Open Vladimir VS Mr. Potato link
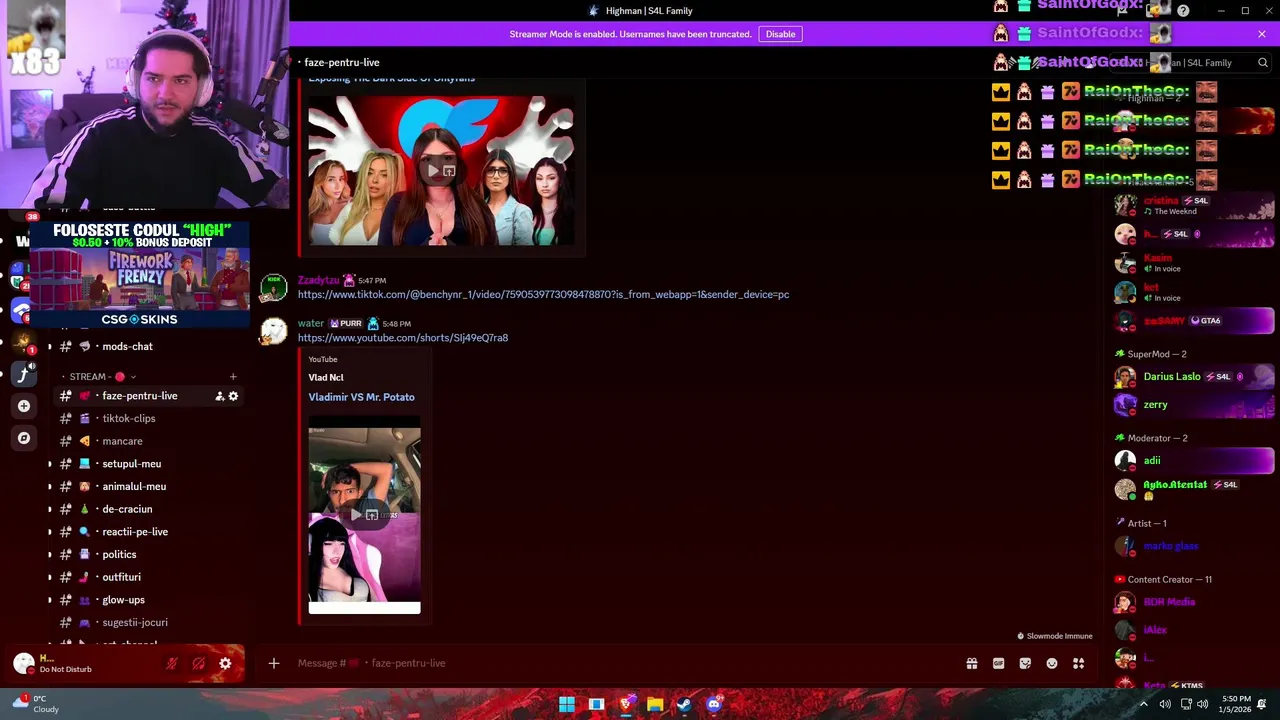This screenshot has height=720, width=1280. pos(361,397)
